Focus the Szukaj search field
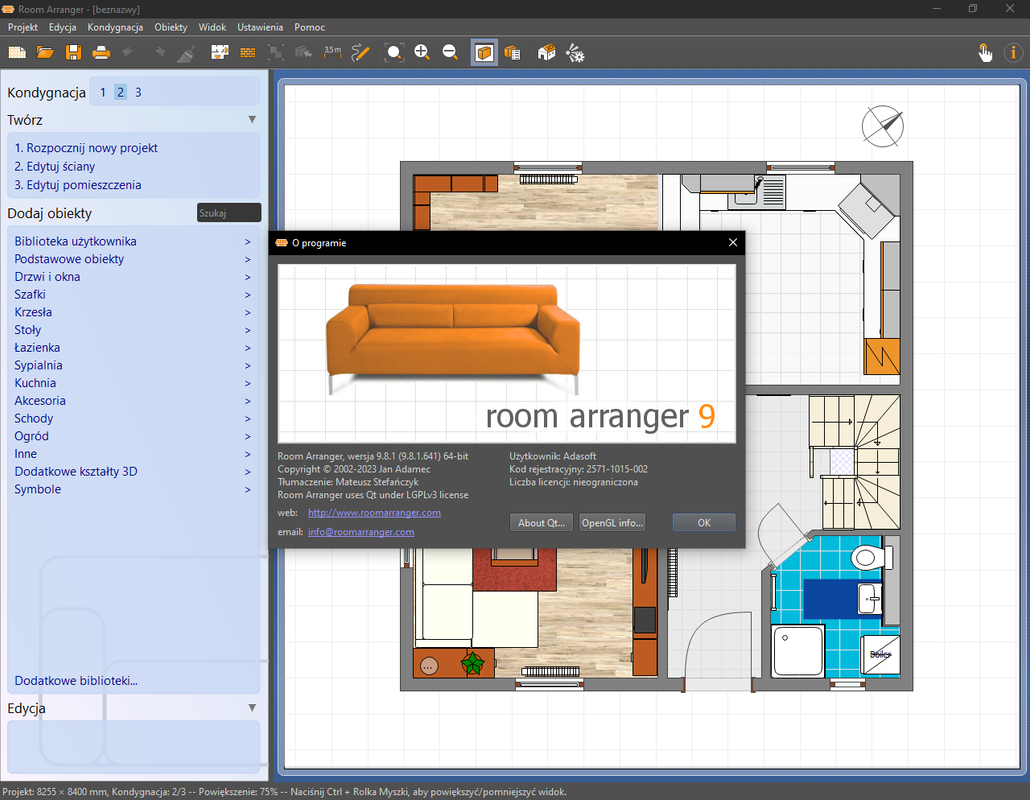 [x=229, y=213]
